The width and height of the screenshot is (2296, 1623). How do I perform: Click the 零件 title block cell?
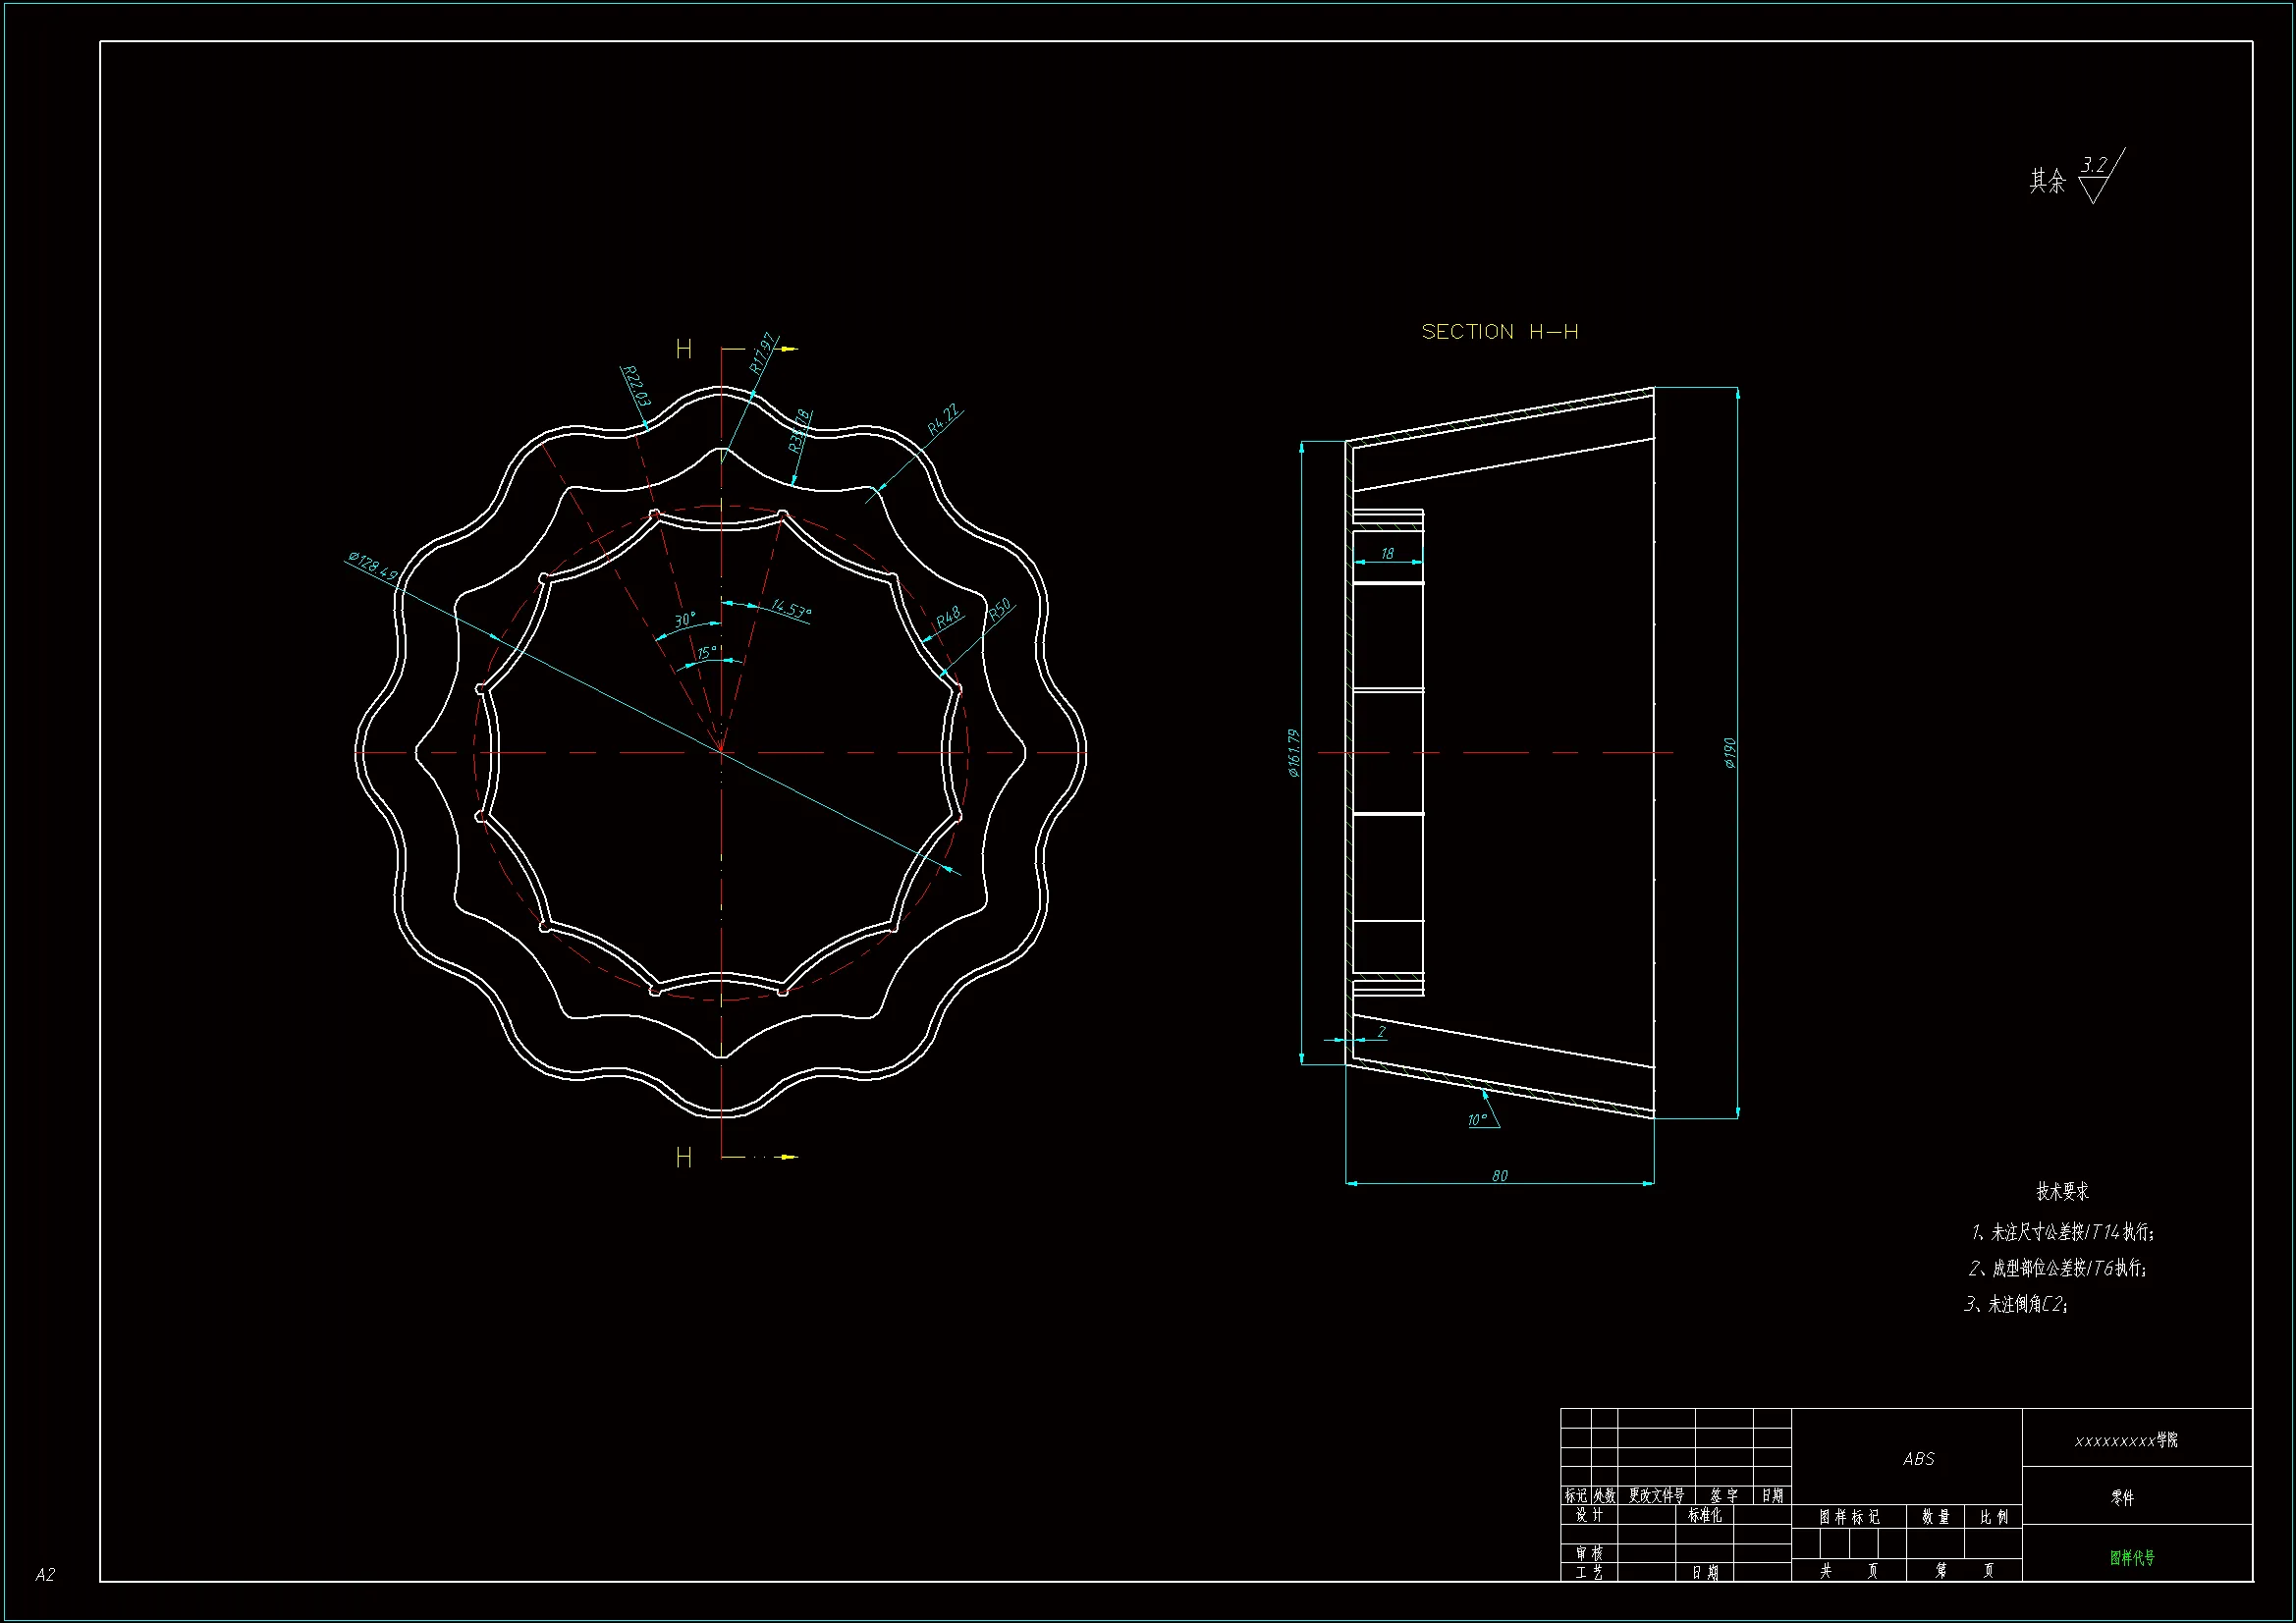[x=2122, y=1497]
